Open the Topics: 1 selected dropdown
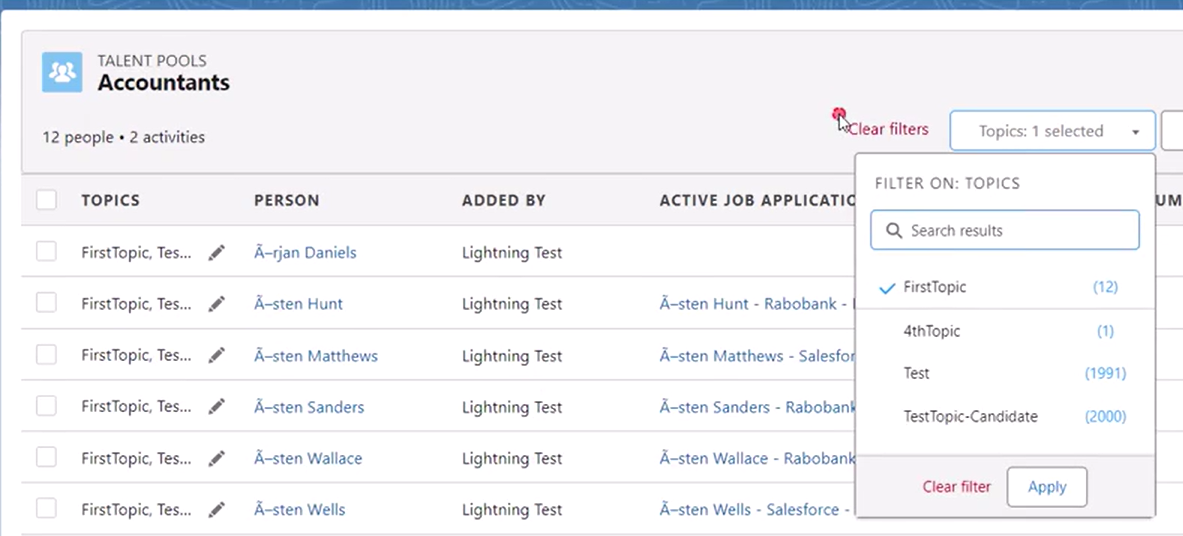This screenshot has width=1183, height=536. point(1052,131)
